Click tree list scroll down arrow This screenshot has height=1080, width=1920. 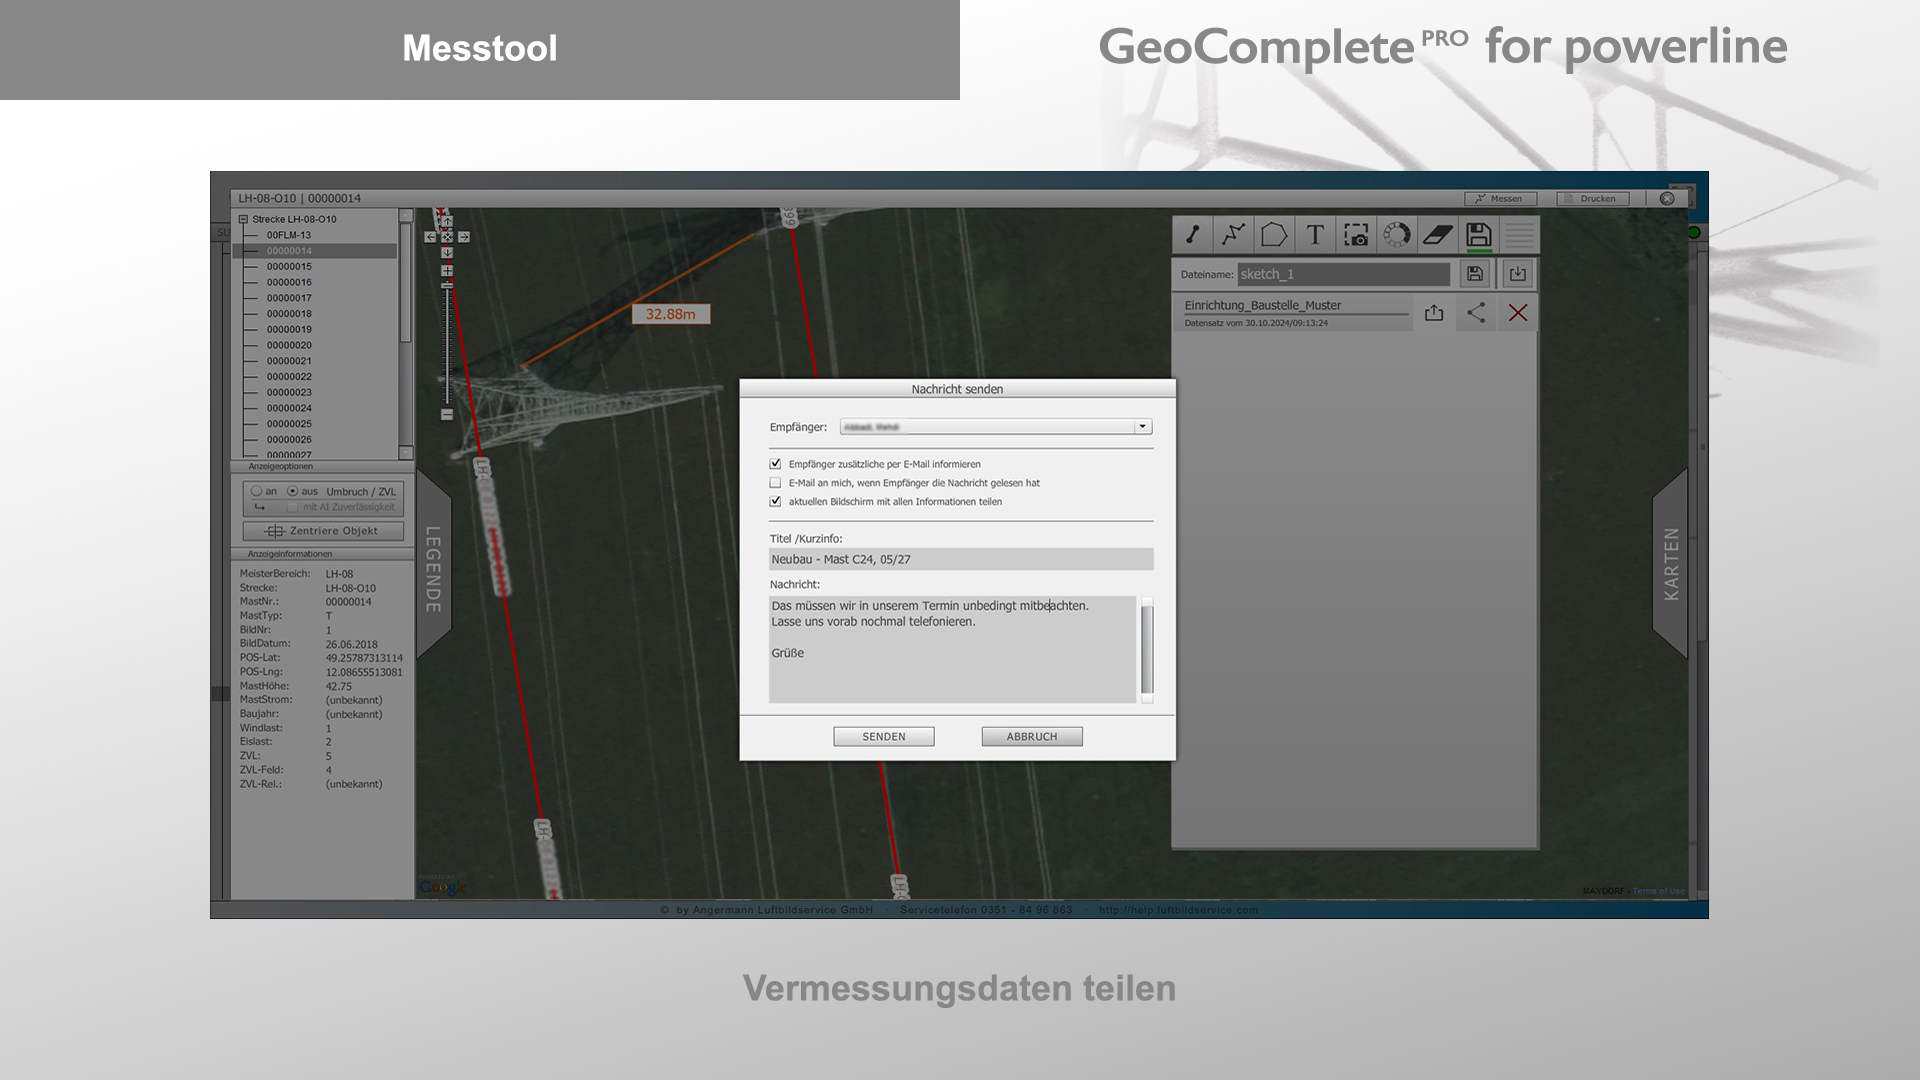pyautogui.click(x=406, y=453)
